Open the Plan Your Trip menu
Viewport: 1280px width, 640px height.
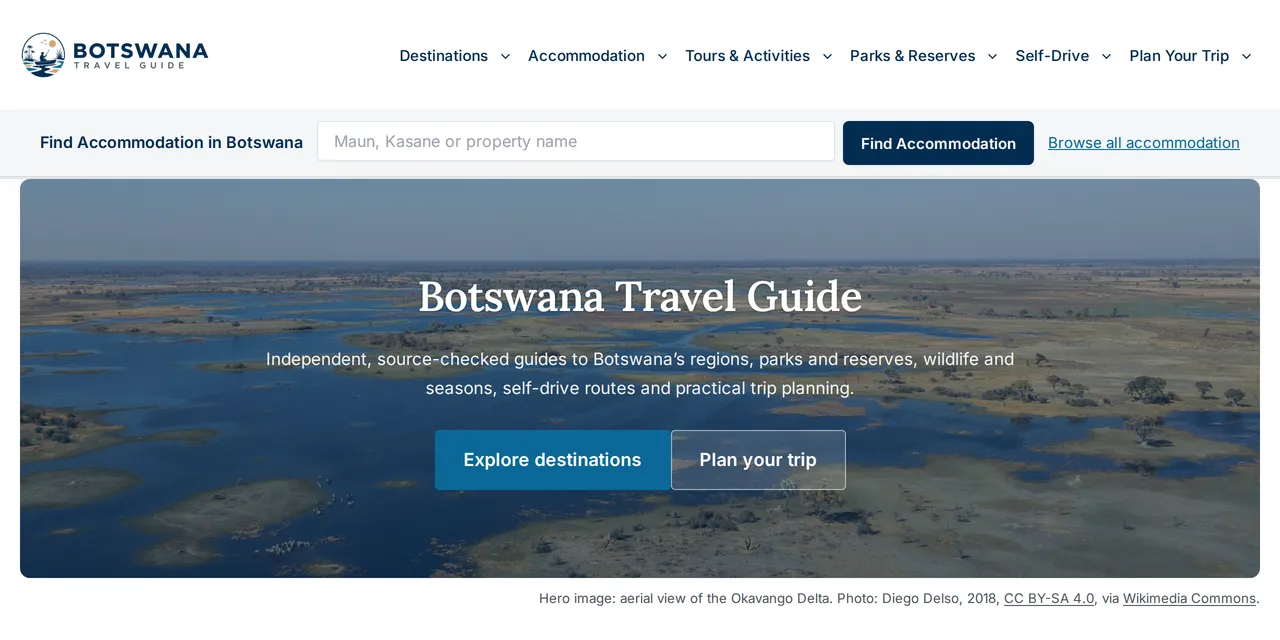pyautogui.click(x=1179, y=56)
